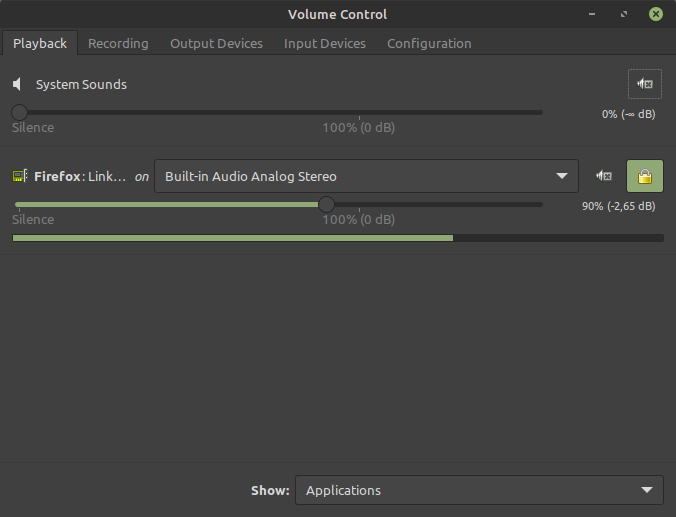Maximize the Volume Control window
Screen dimensions: 676x517
tap(624, 14)
